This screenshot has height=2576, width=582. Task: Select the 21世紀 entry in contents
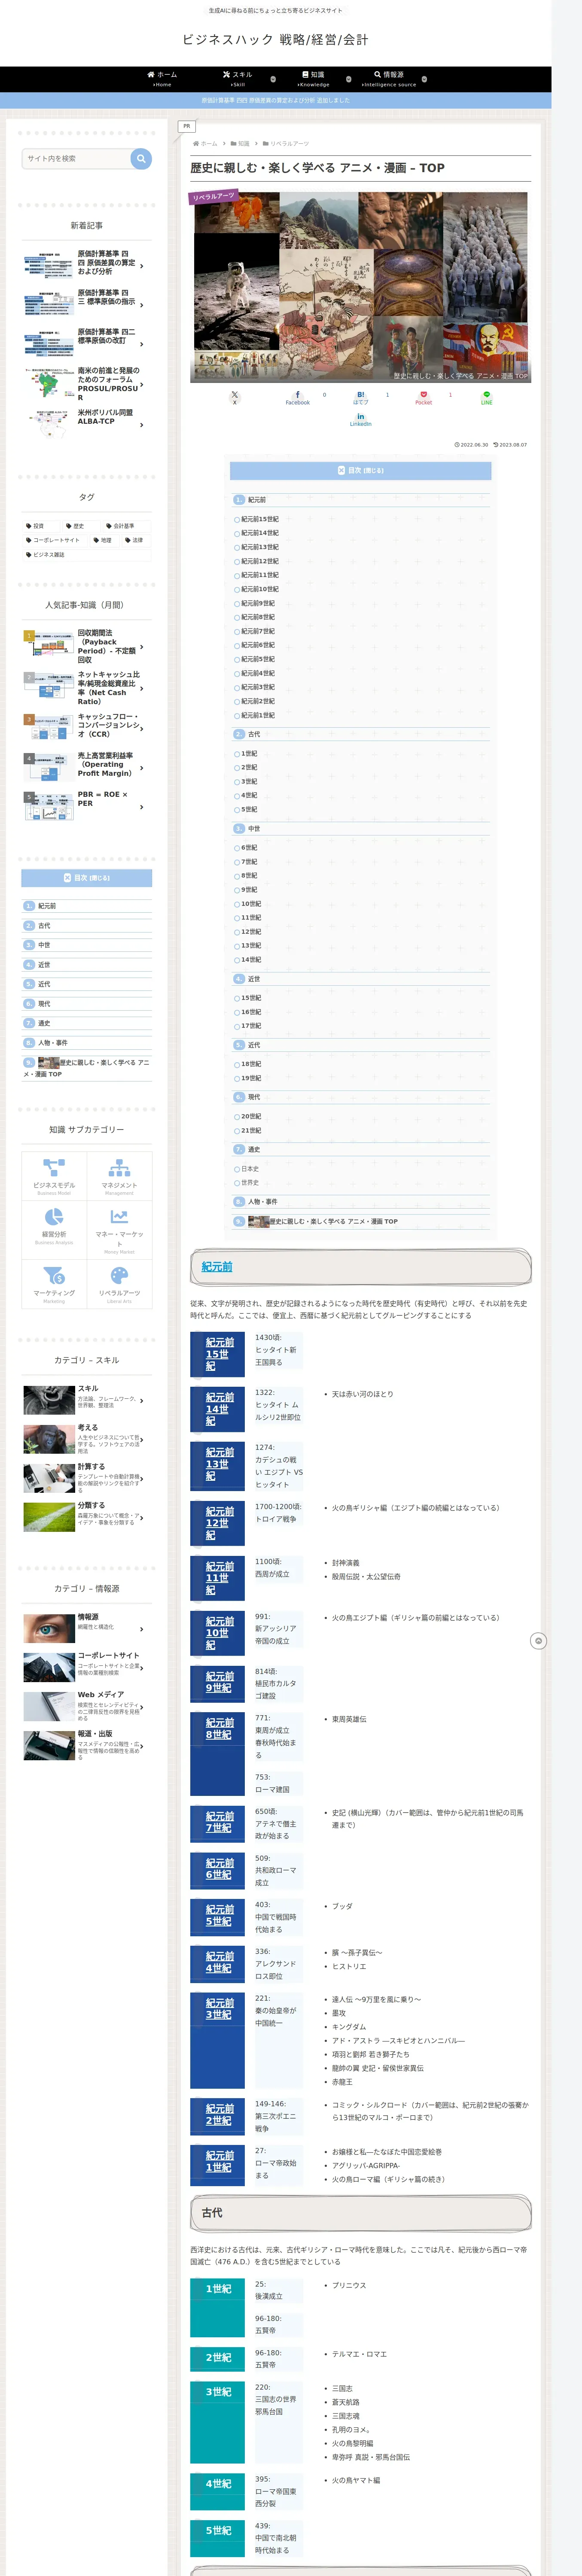pos(251,1131)
